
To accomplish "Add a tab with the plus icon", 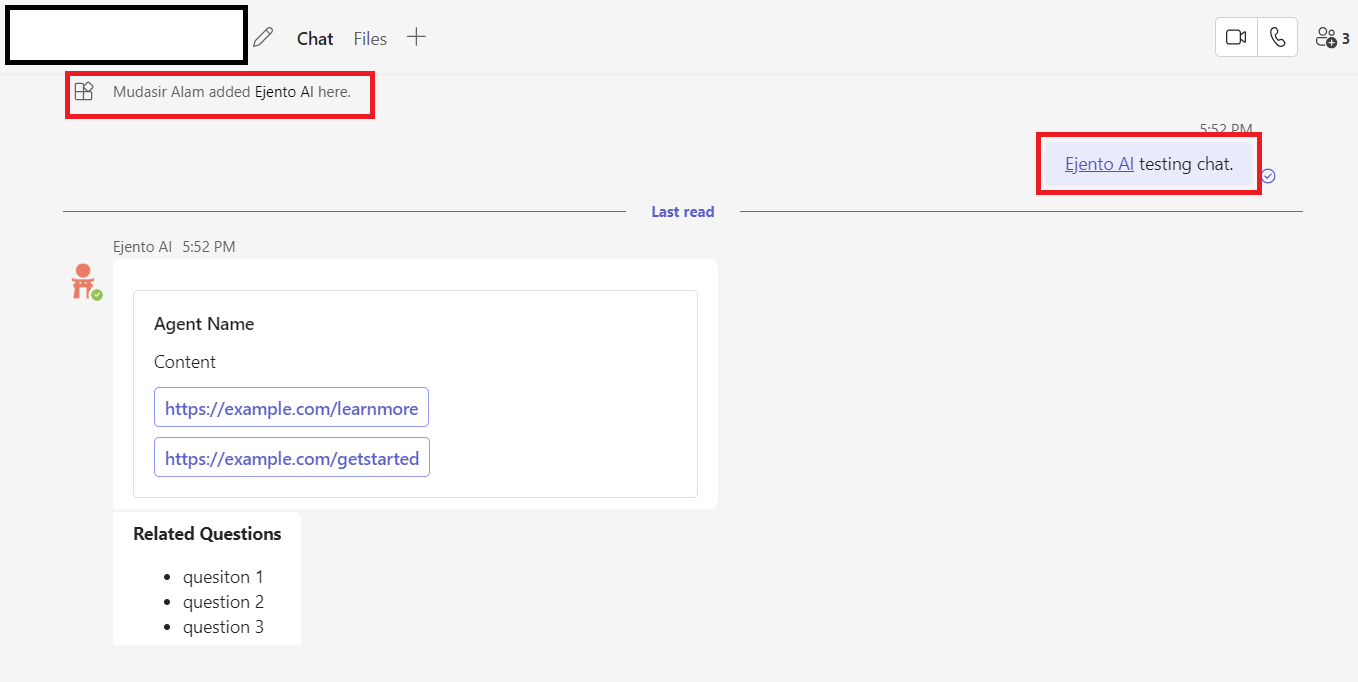I will [x=416, y=37].
